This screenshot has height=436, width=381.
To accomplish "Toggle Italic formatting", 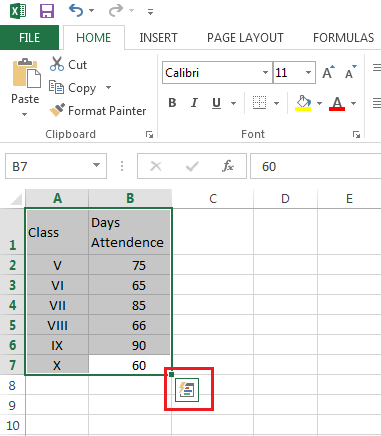I will tap(194, 103).
